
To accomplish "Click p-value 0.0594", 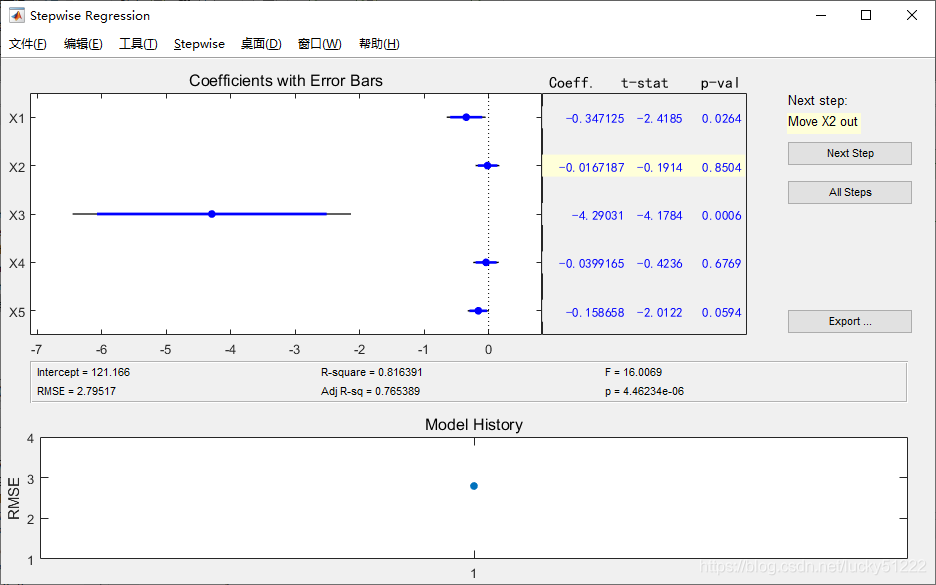I will pyautogui.click(x=721, y=313).
